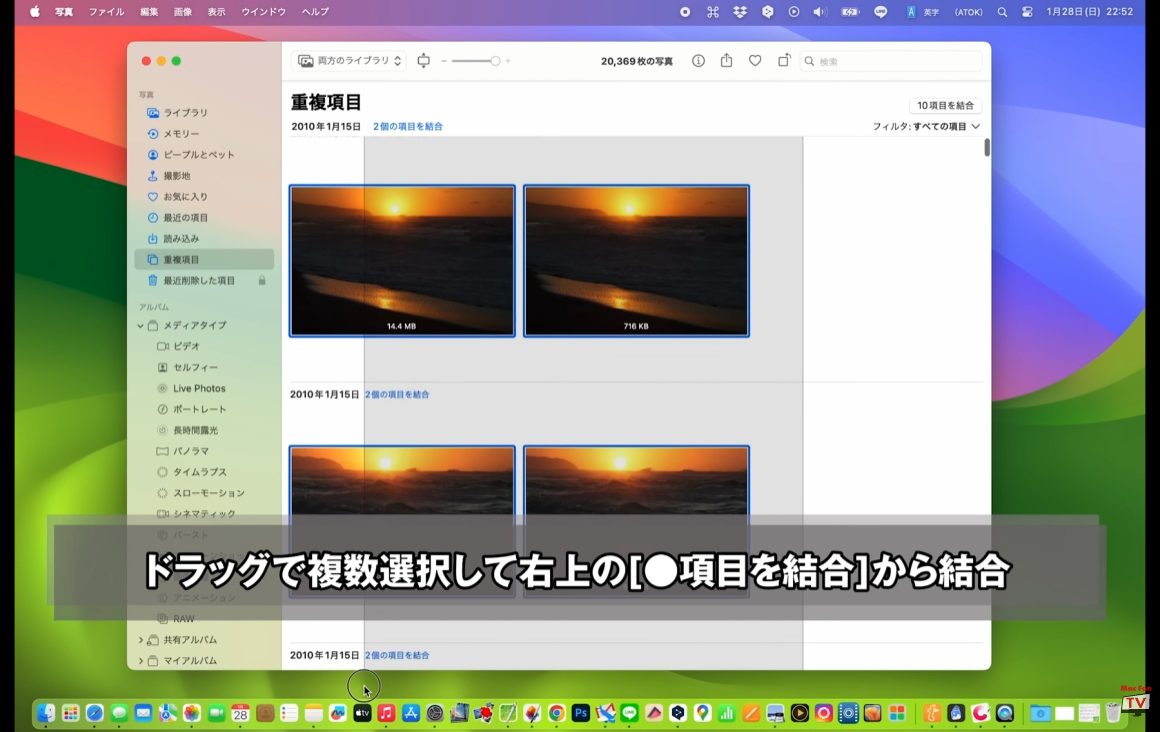Open the フィルタ: すべての項目 dropdown
This screenshot has height=732, width=1160.
[926, 127]
